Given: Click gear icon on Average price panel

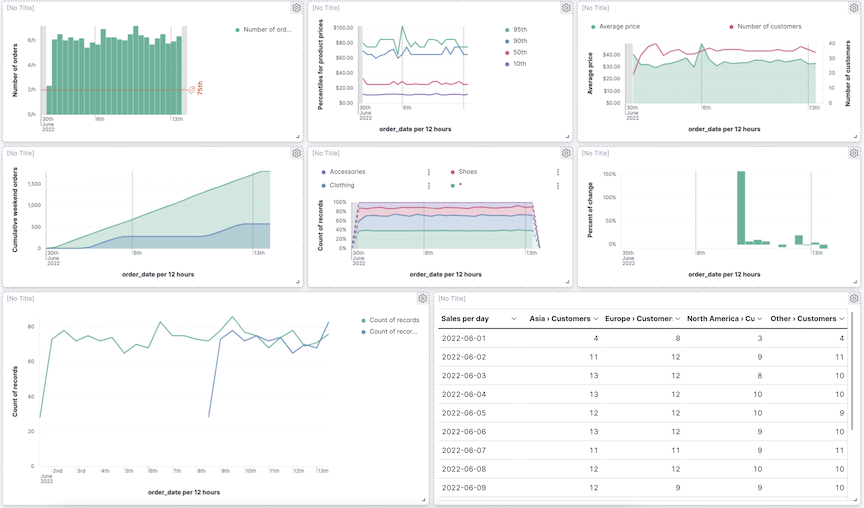Looking at the screenshot, I should point(854,8).
